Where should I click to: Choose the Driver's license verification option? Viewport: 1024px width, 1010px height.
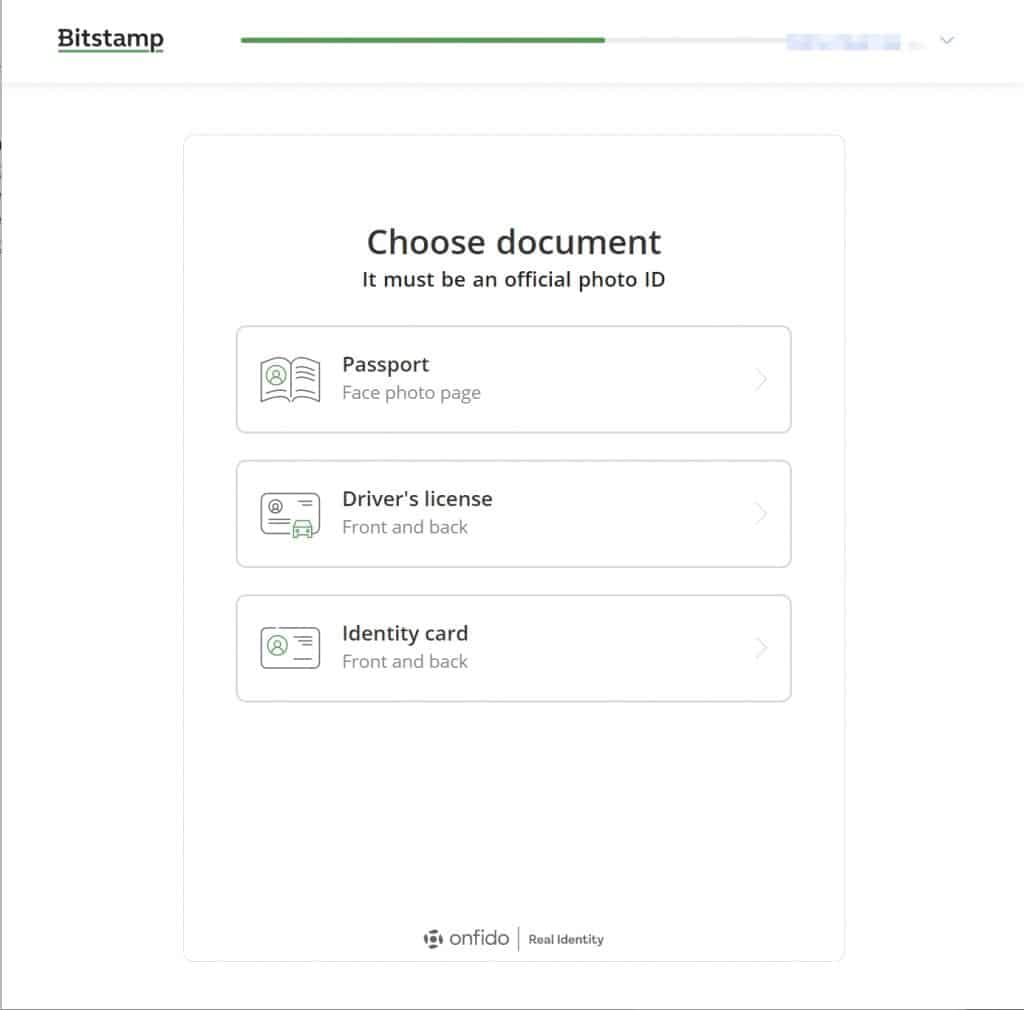[513, 513]
